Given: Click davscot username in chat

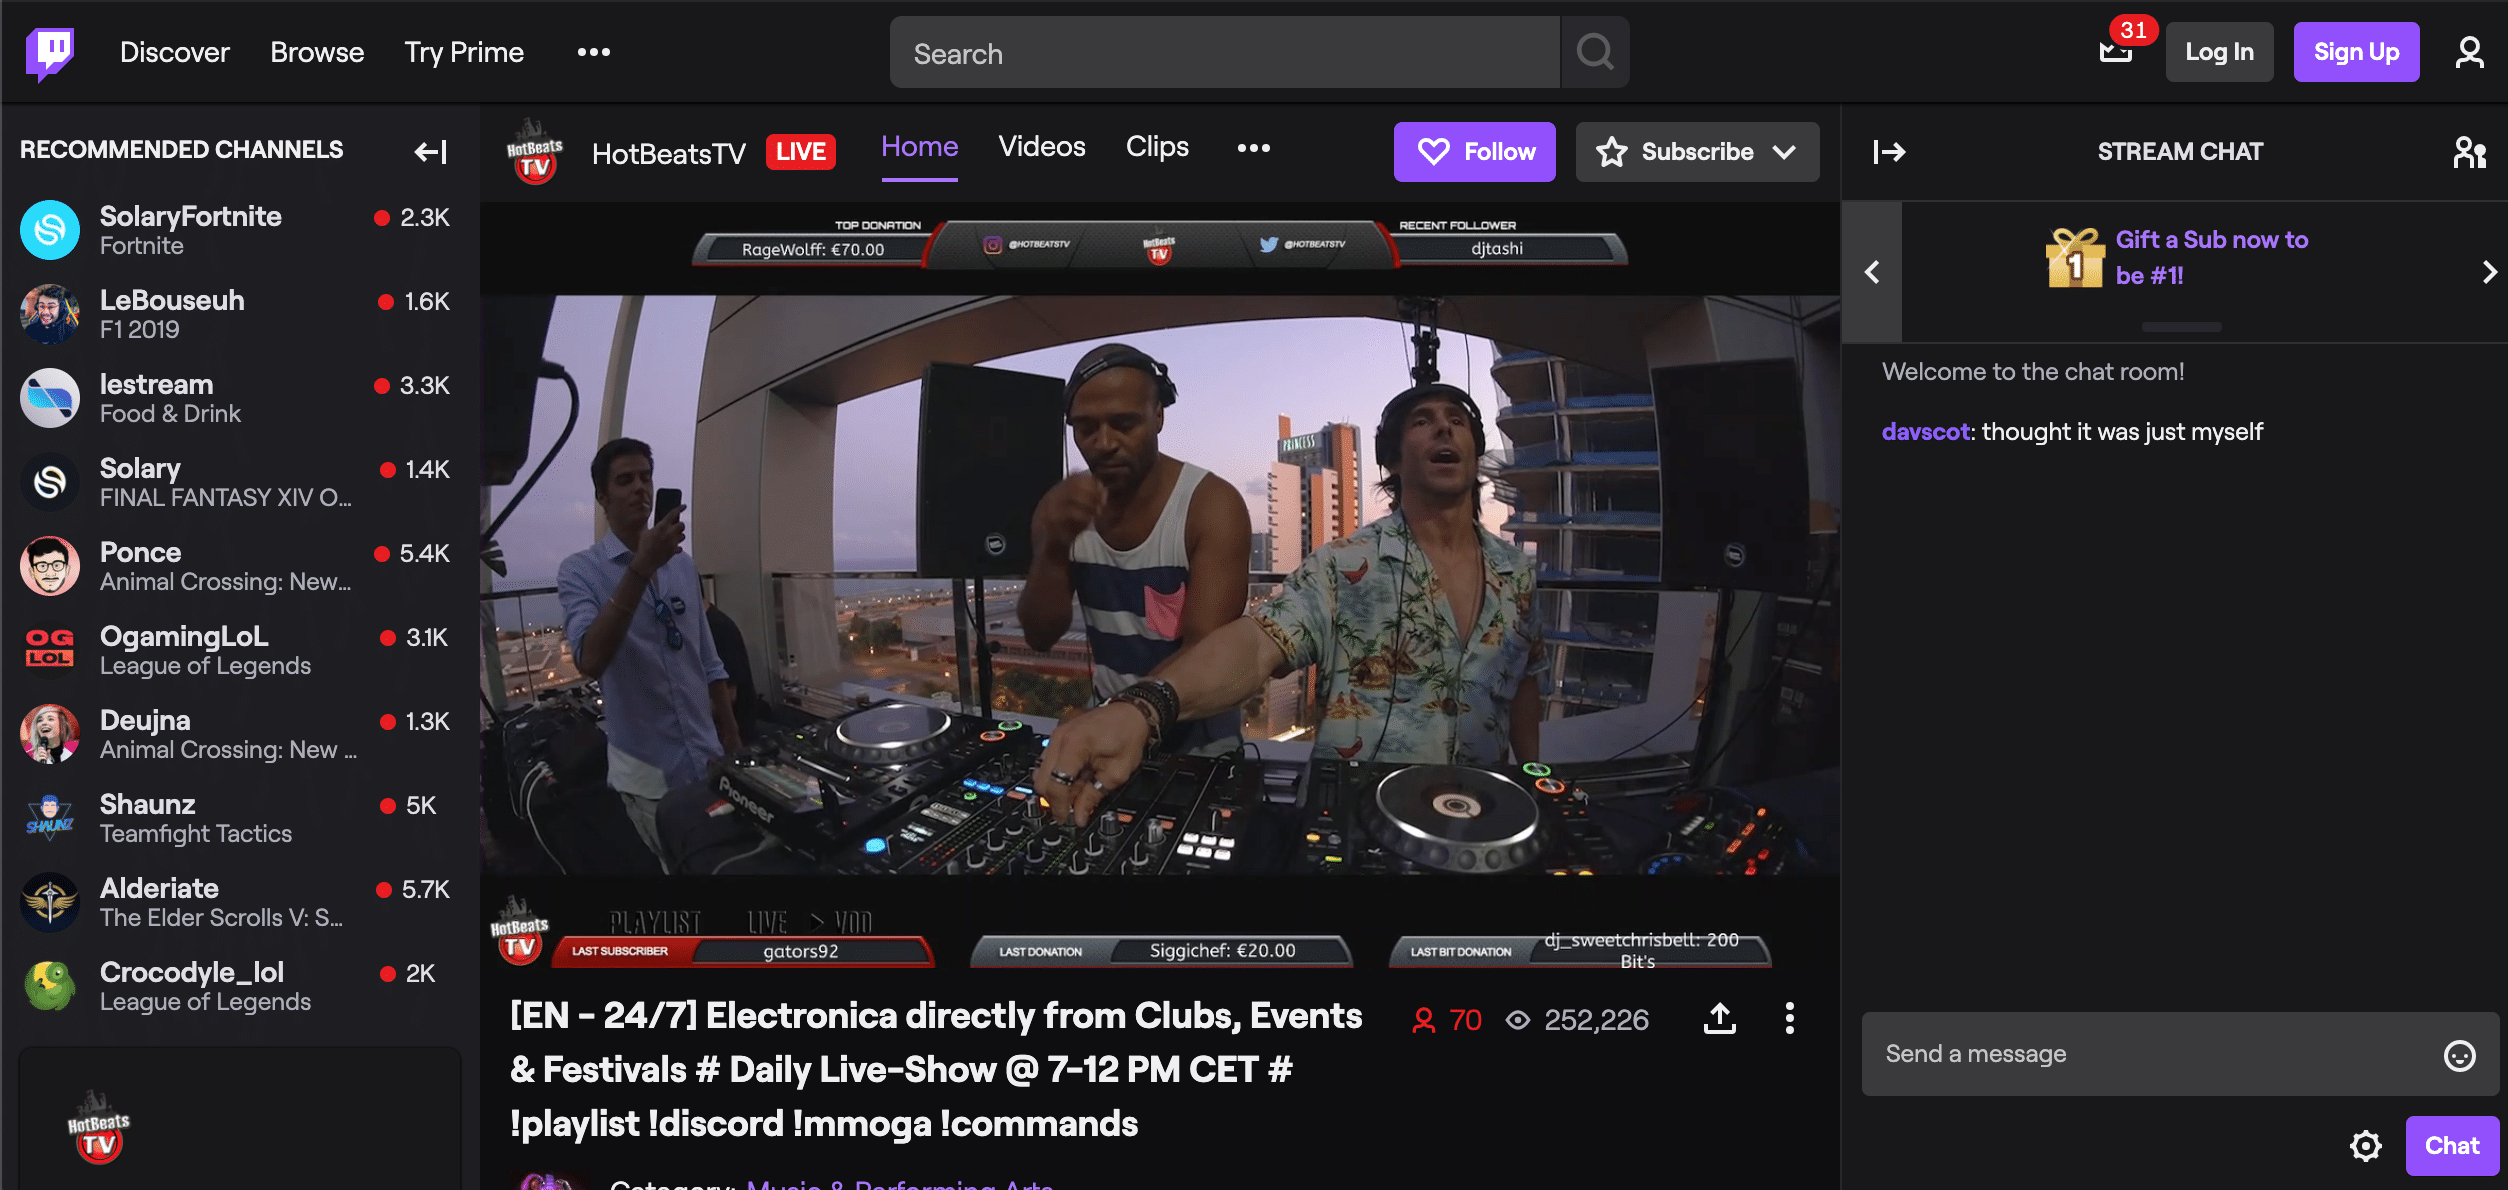Looking at the screenshot, I should pyautogui.click(x=1925, y=431).
